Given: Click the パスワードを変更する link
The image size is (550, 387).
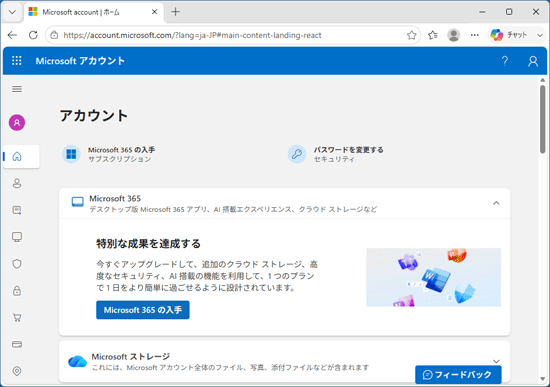Looking at the screenshot, I should [348, 150].
